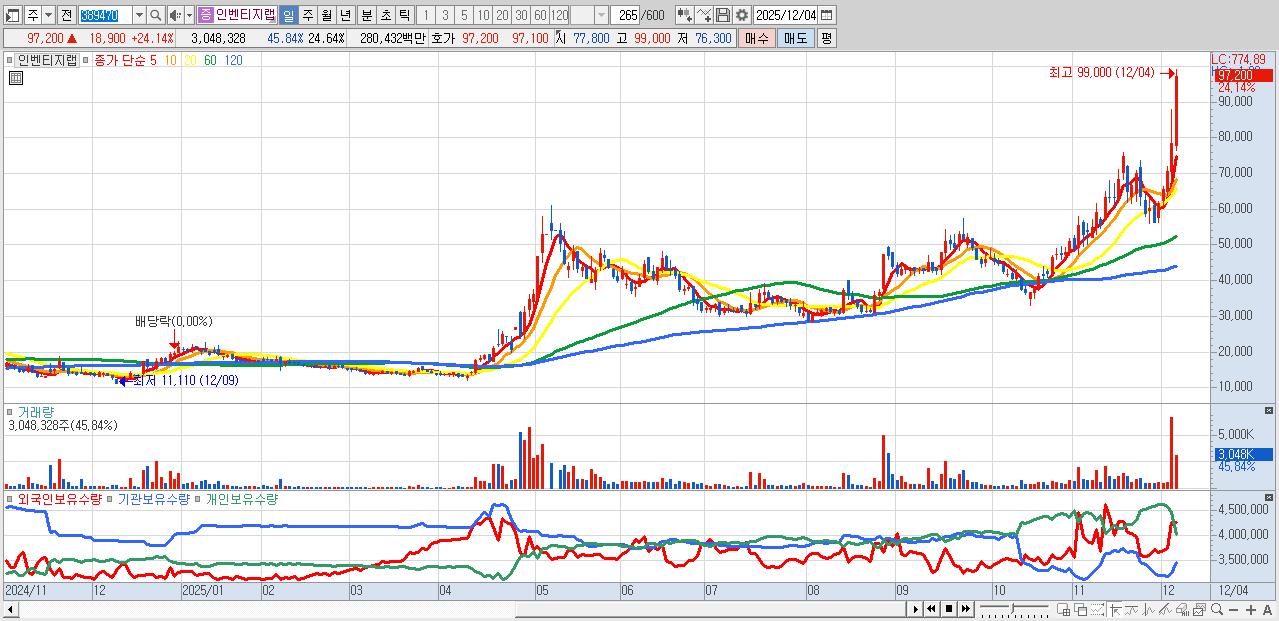Switch to 틱 tick chart period
This screenshot has width=1279, height=621.
[403, 15]
